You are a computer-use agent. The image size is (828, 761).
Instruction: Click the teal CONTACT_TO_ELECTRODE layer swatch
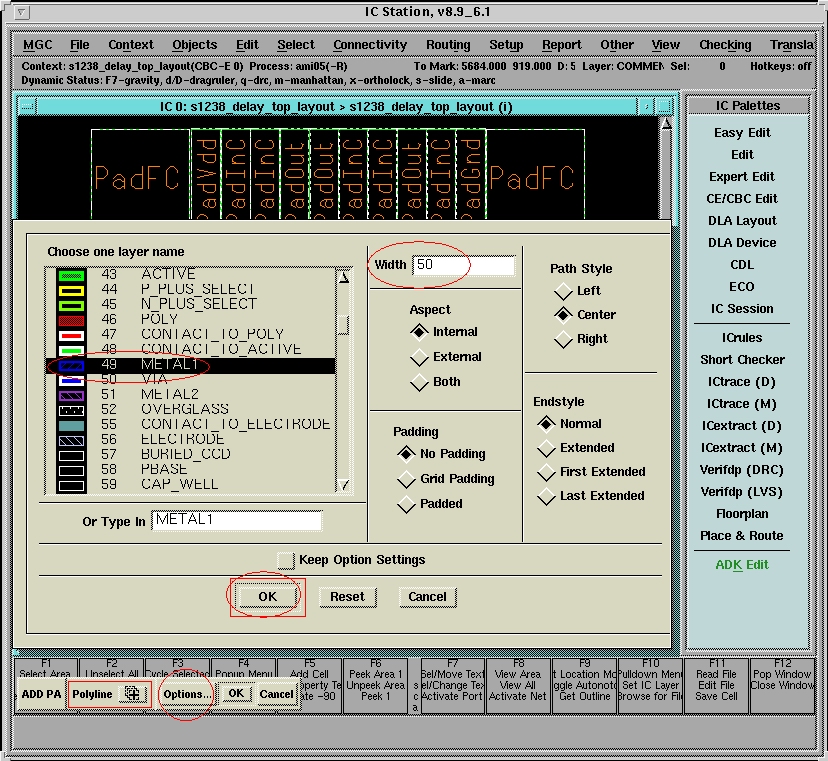pos(71,425)
